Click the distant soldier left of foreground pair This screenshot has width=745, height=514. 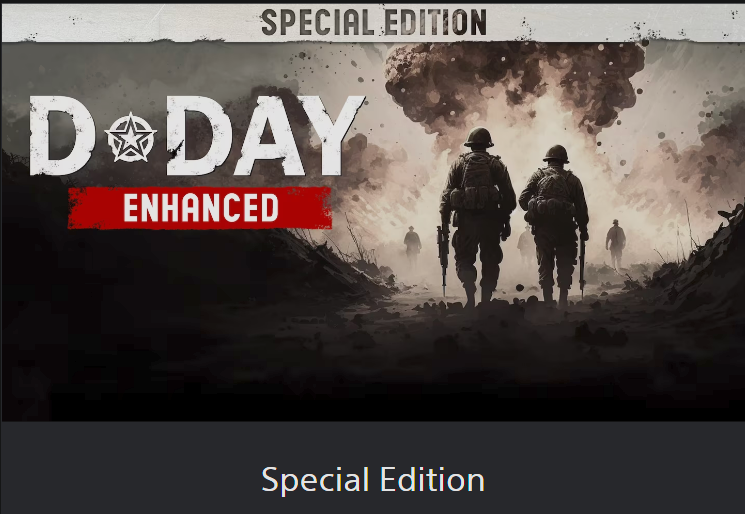(x=412, y=246)
